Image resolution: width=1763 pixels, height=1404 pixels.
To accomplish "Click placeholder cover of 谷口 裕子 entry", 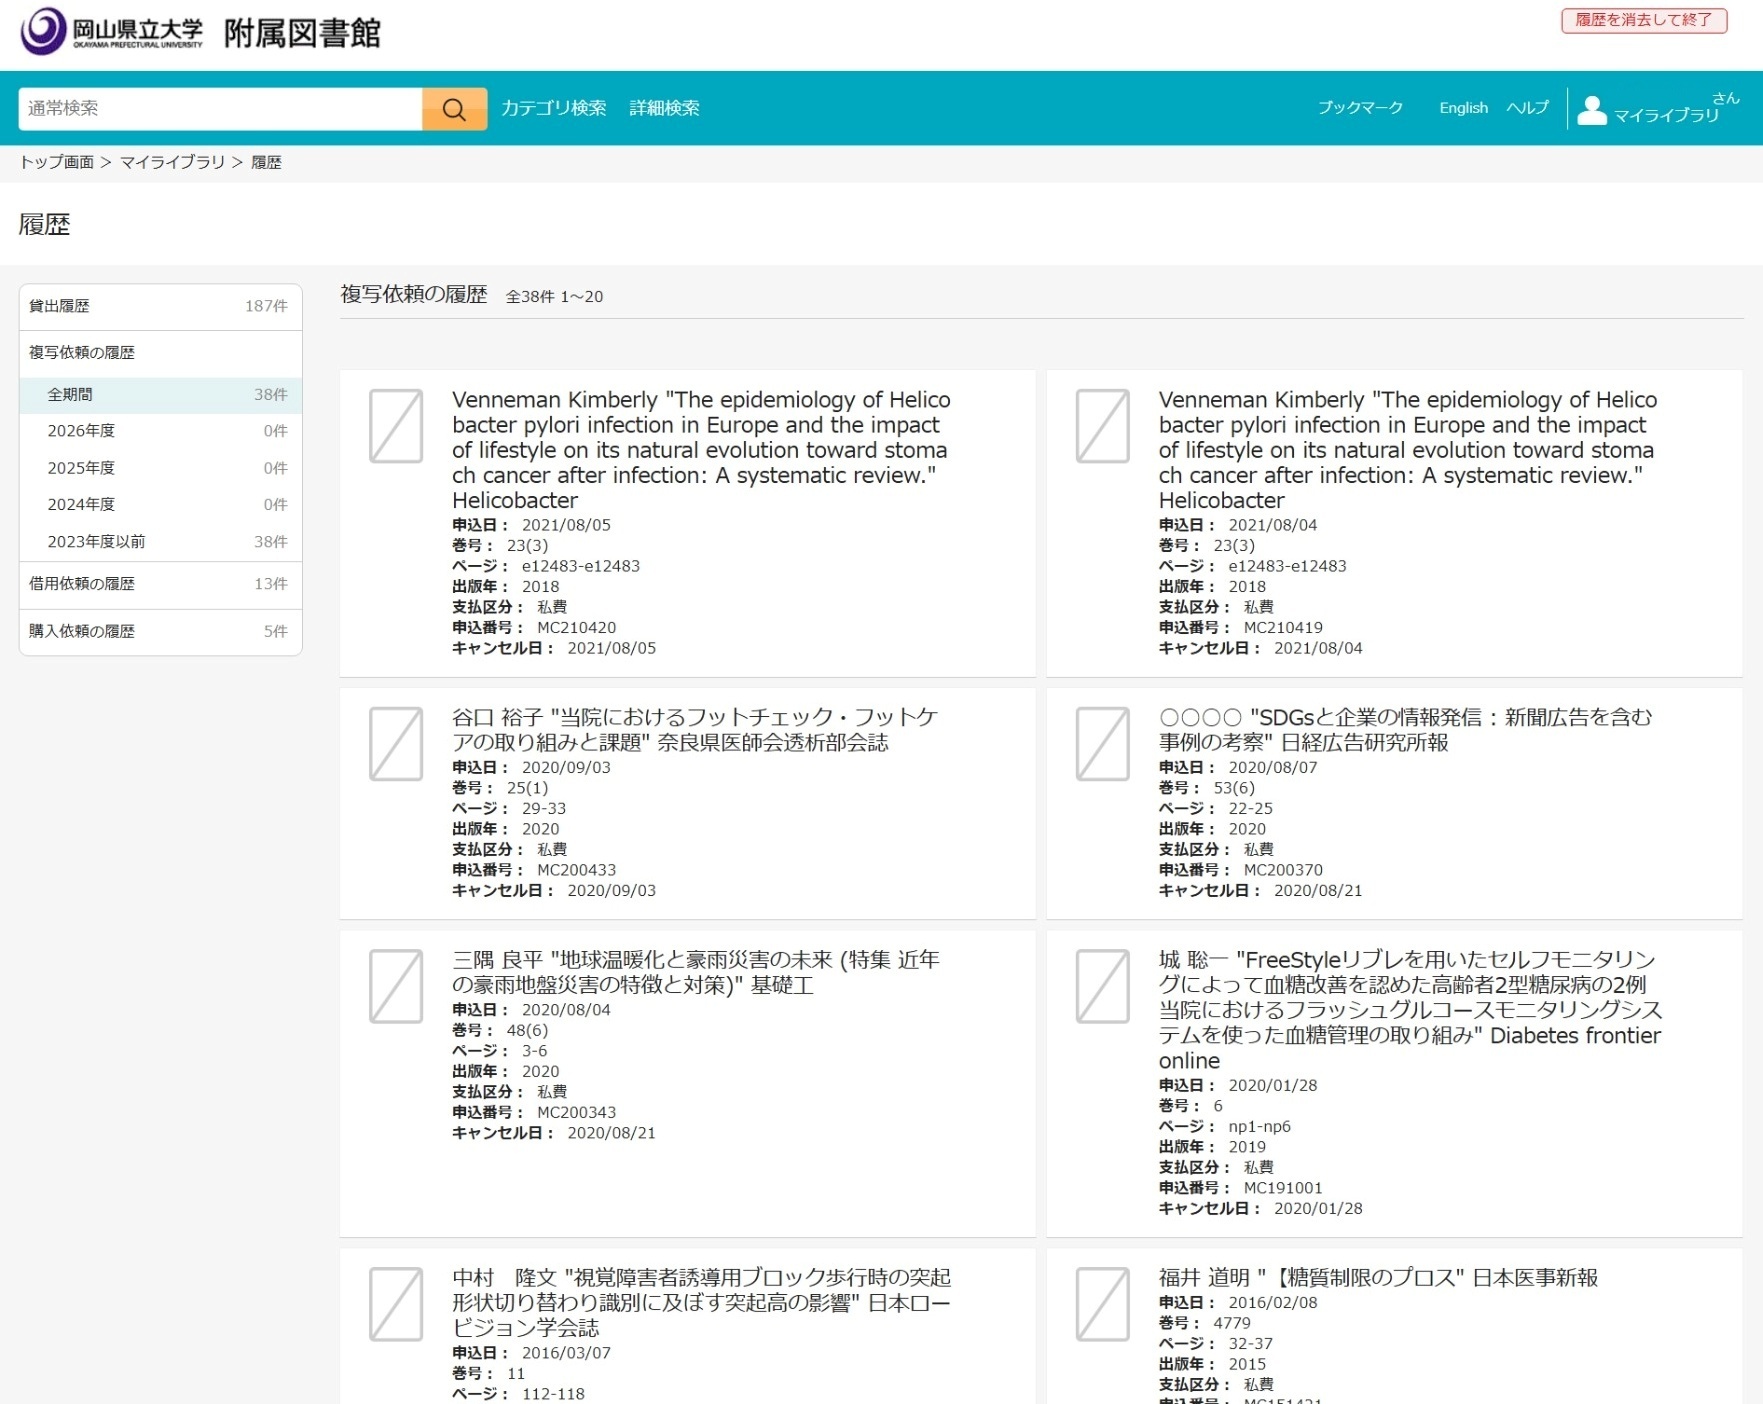I will click(396, 744).
